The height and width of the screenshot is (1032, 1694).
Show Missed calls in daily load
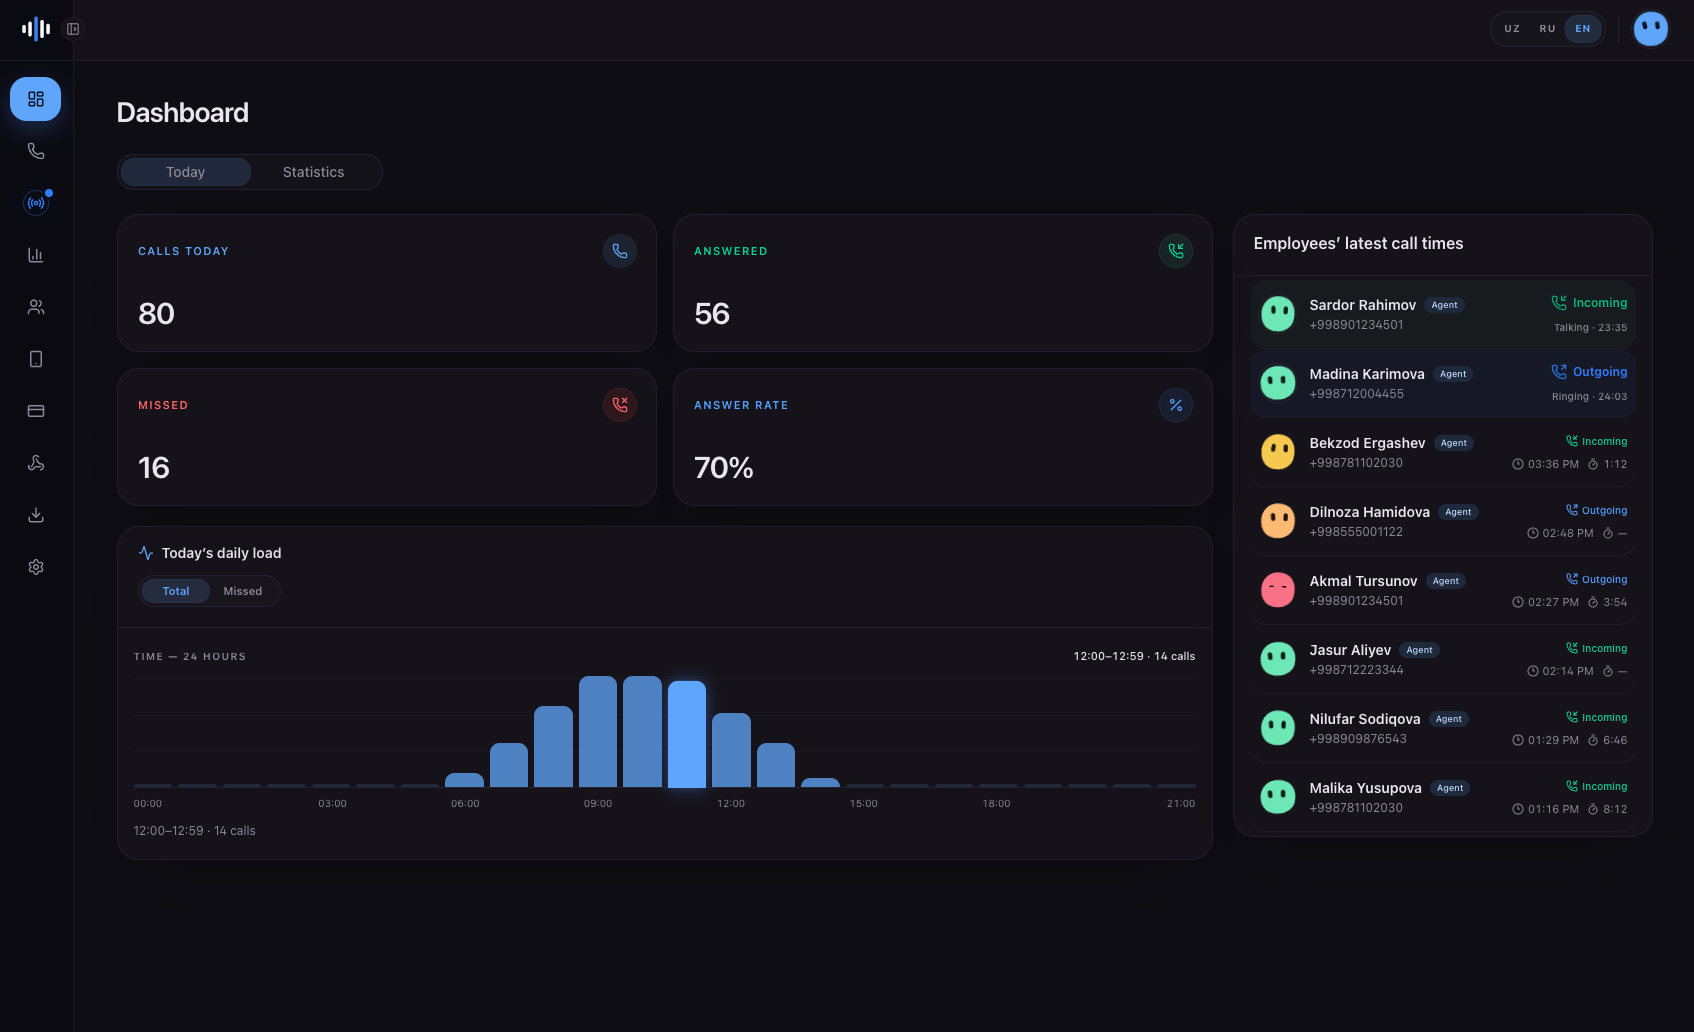click(243, 591)
